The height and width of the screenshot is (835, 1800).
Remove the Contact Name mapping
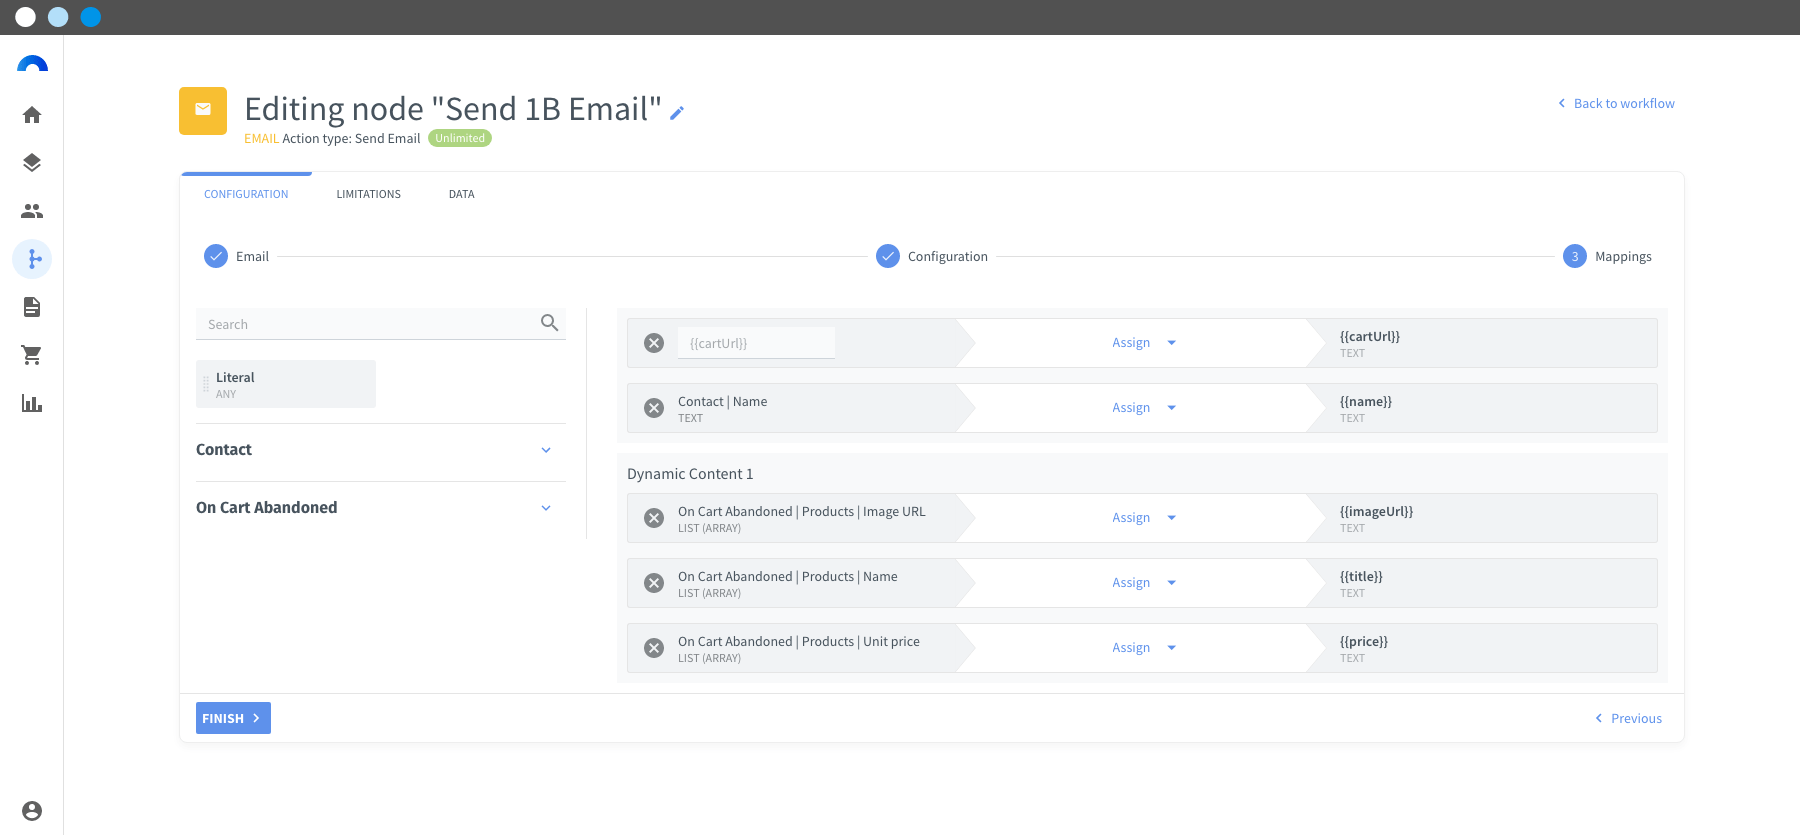[x=654, y=408]
